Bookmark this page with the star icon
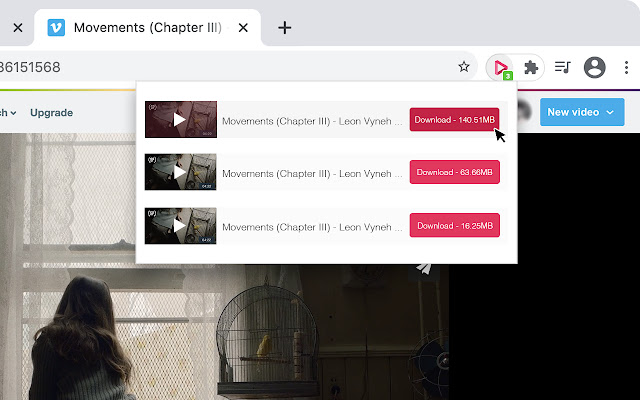This screenshot has height=400, width=640. (464, 67)
